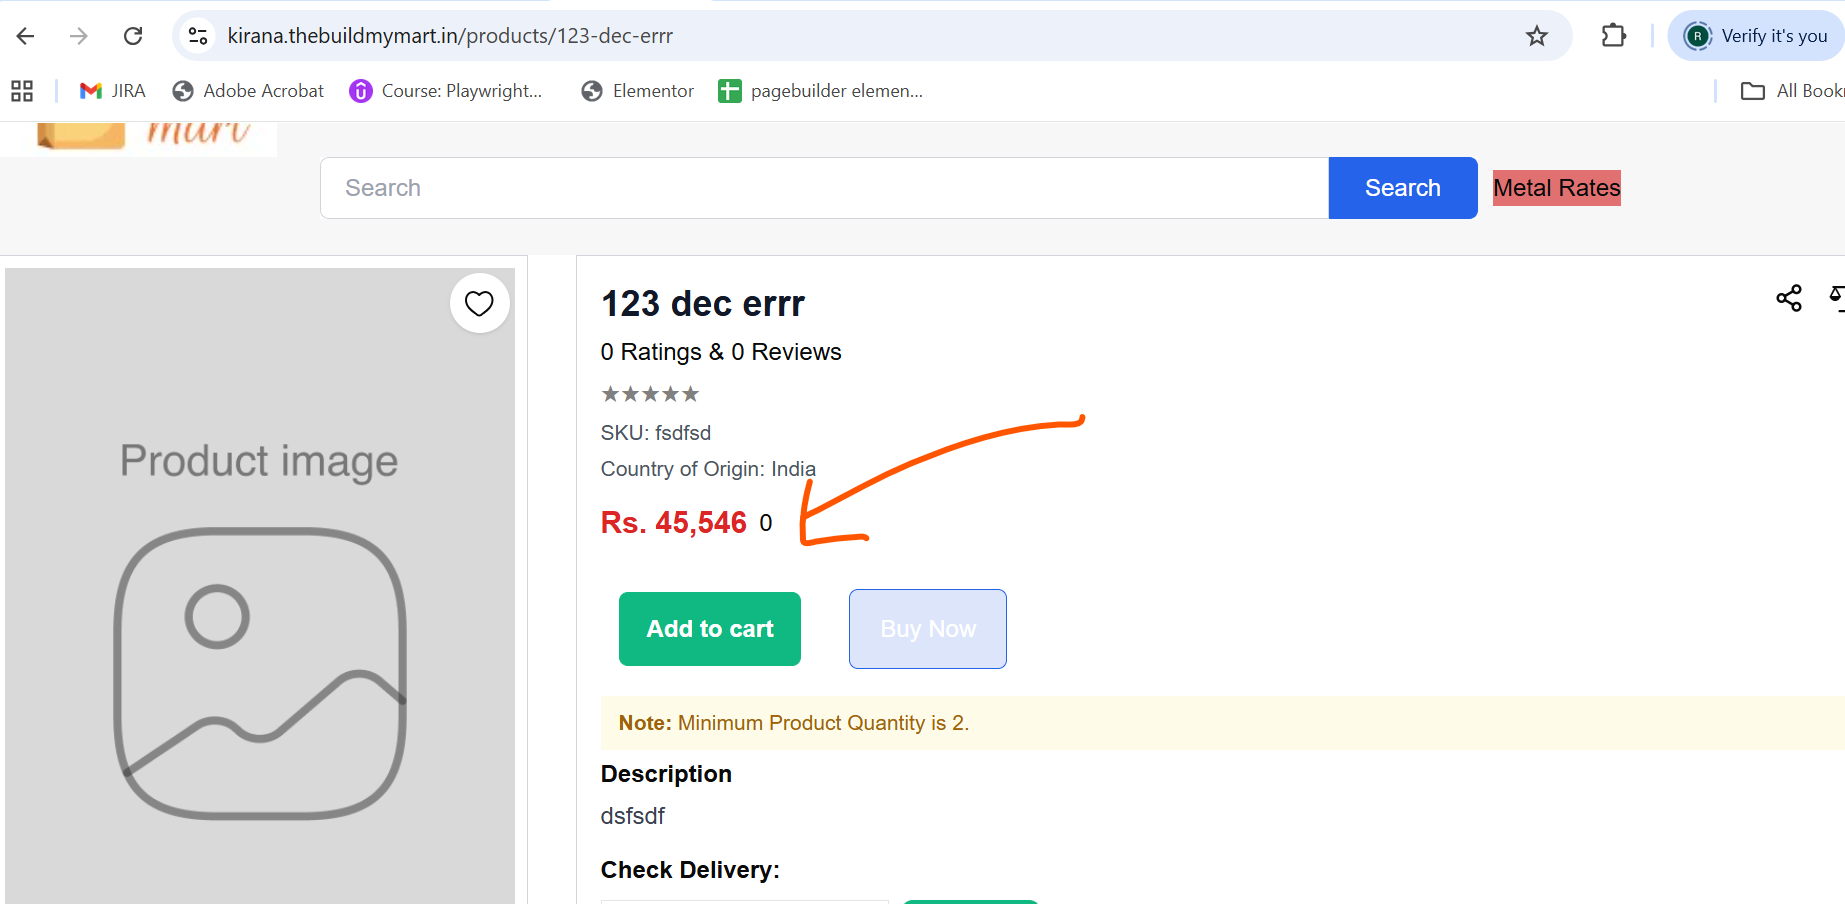The image size is (1845, 904).
Task: Bookmark this page with the star icon
Action: pyautogui.click(x=1537, y=36)
